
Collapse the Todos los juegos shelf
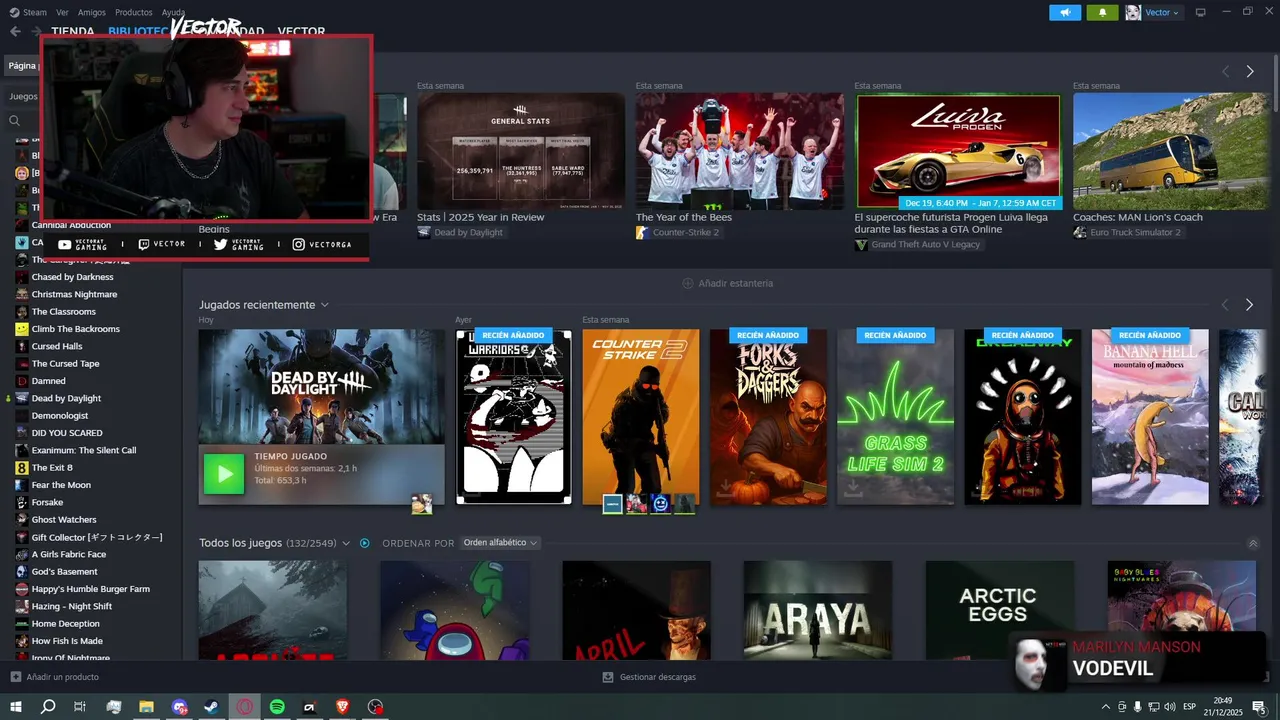(x=1253, y=543)
